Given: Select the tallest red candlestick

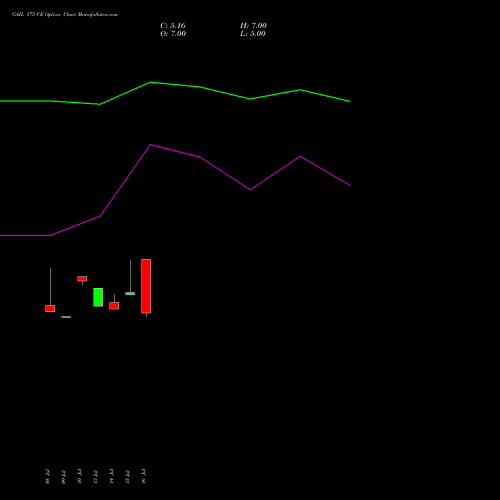Looking at the screenshot, I should click(146, 286).
